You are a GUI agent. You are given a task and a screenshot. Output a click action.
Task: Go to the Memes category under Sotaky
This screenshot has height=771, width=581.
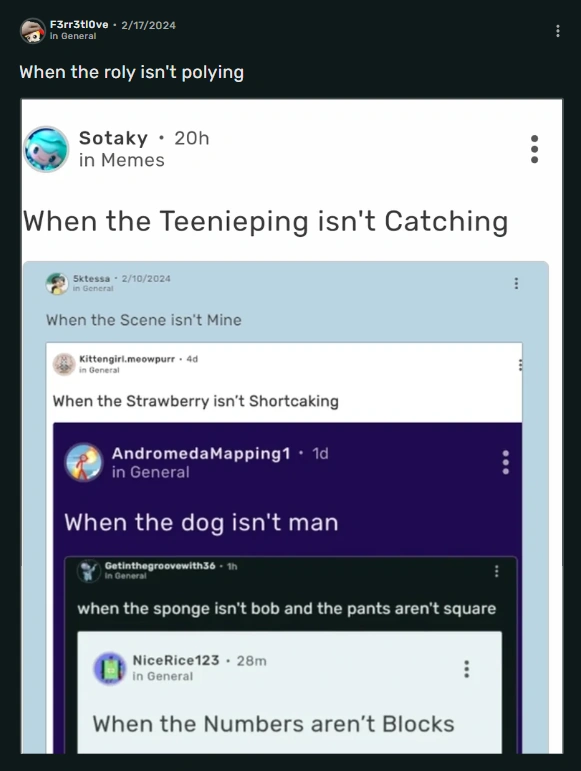pyautogui.click(x=133, y=160)
